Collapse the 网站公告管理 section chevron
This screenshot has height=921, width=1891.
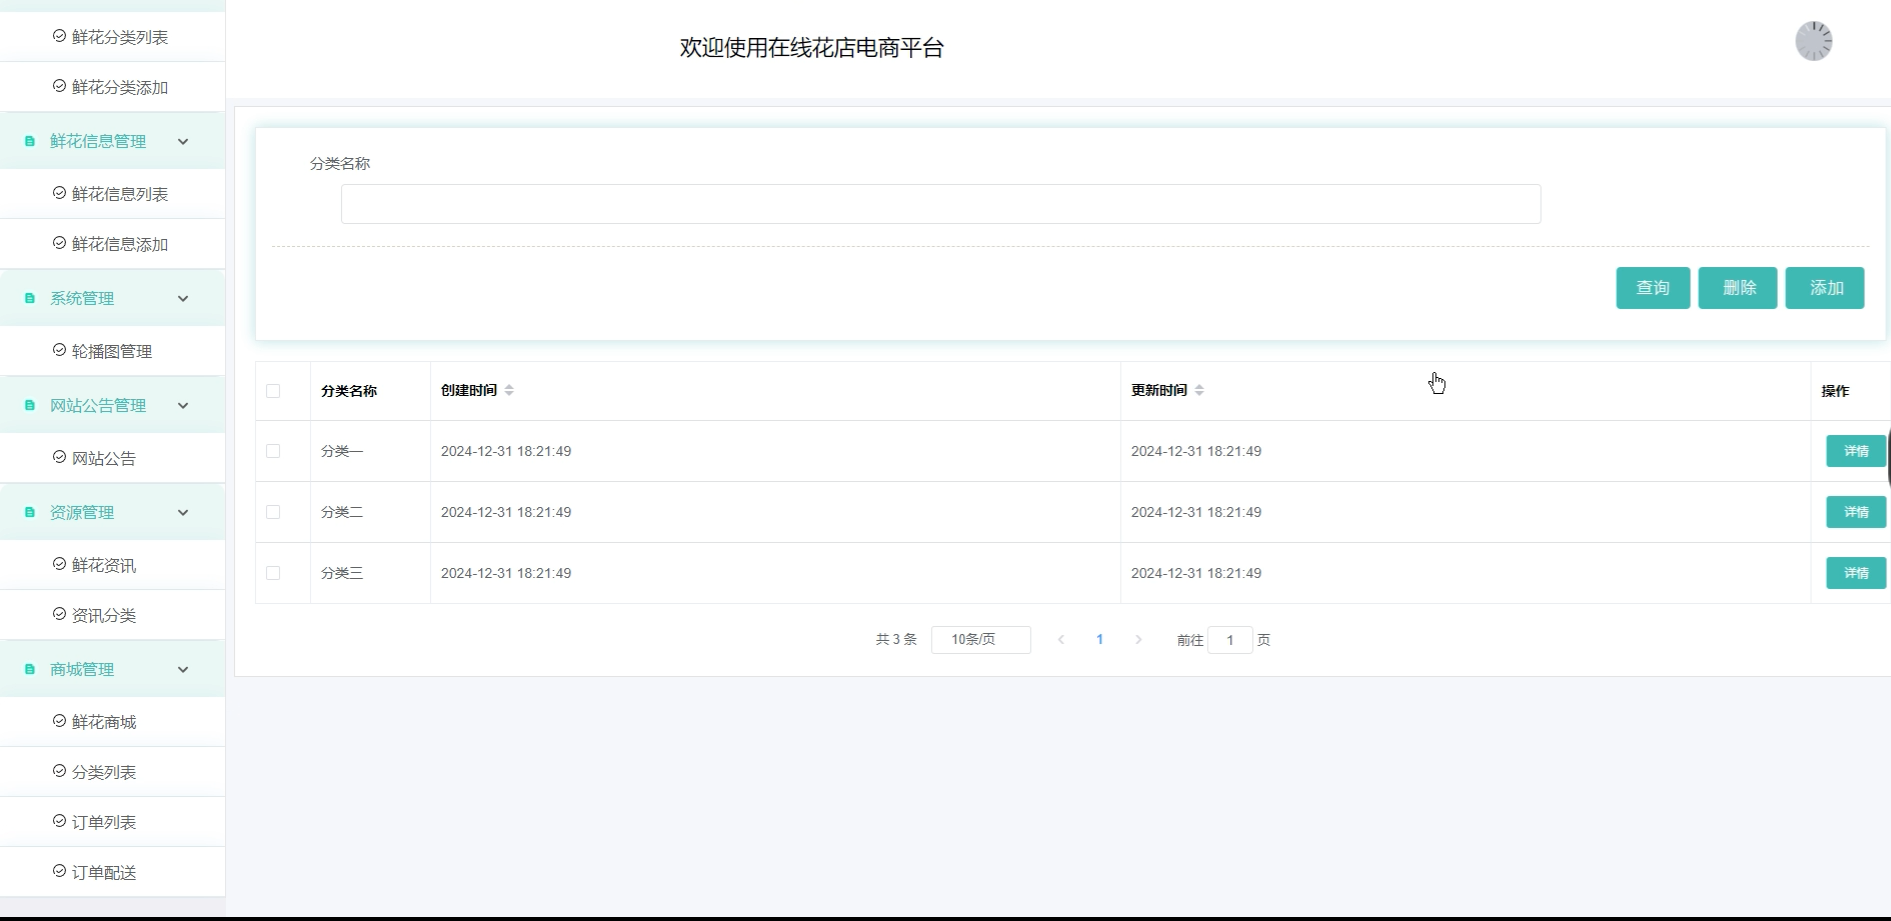tap(183, 405)
